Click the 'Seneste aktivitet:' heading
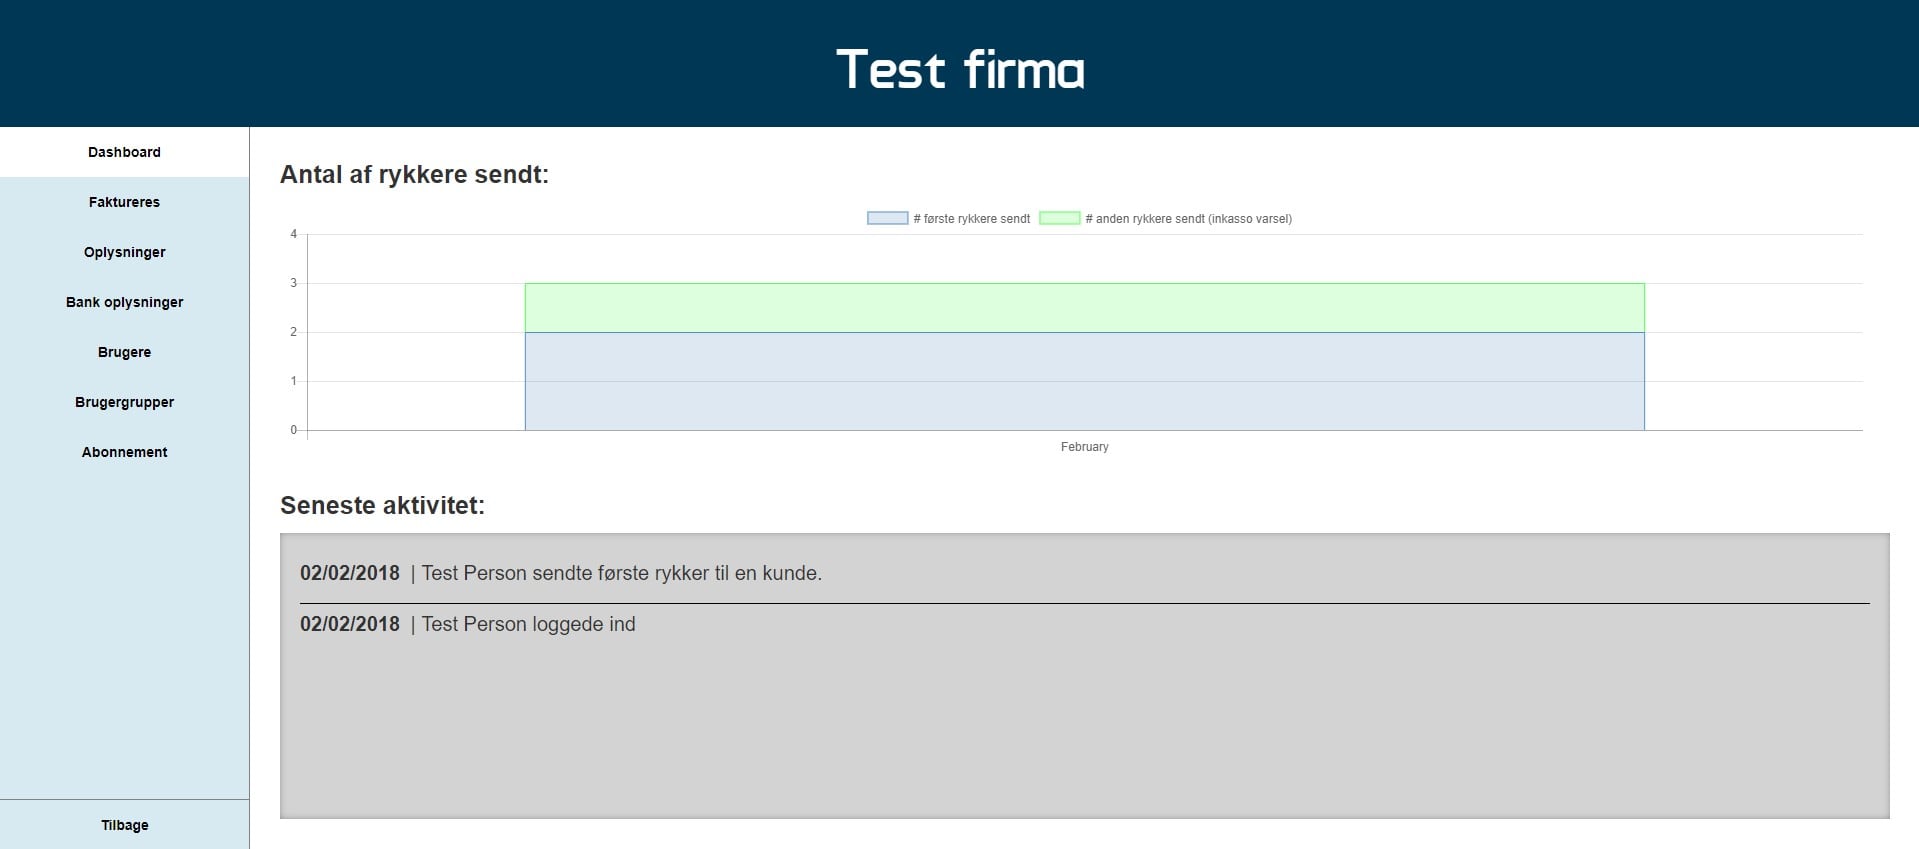This screenshot has width=1919, height=849. (x=382, y=506)
